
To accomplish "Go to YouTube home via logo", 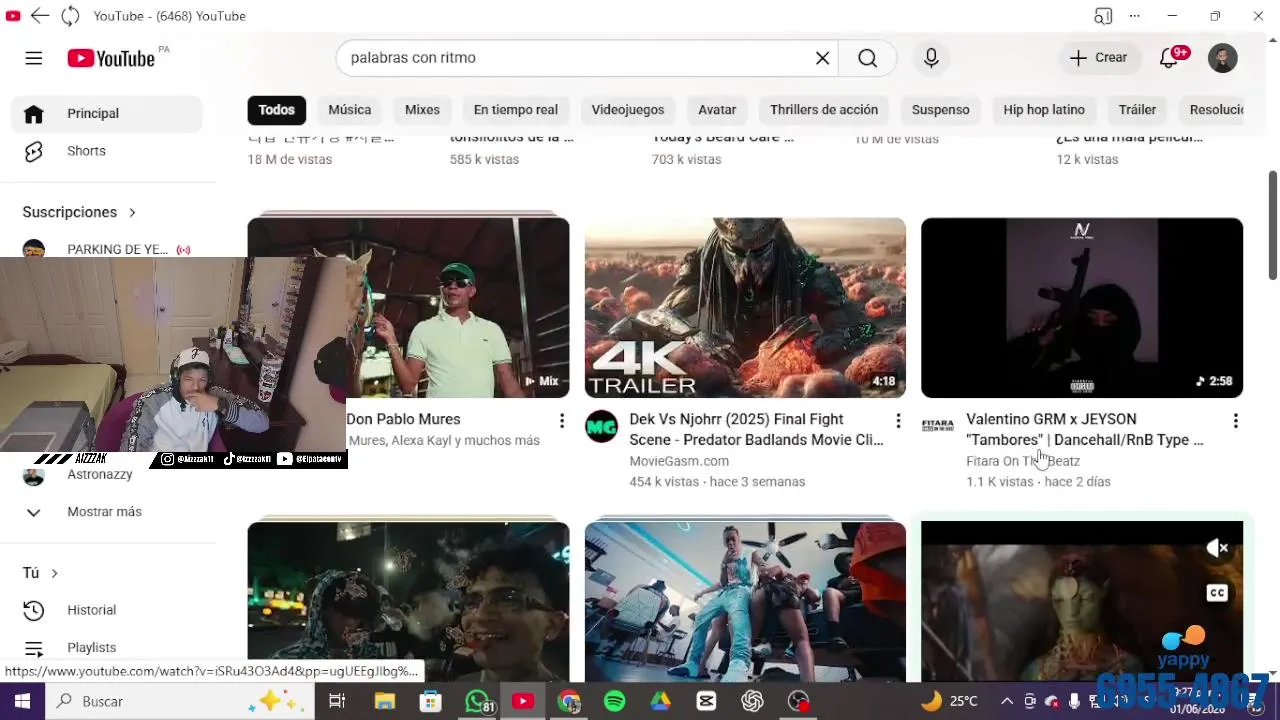I will [111, 58].
